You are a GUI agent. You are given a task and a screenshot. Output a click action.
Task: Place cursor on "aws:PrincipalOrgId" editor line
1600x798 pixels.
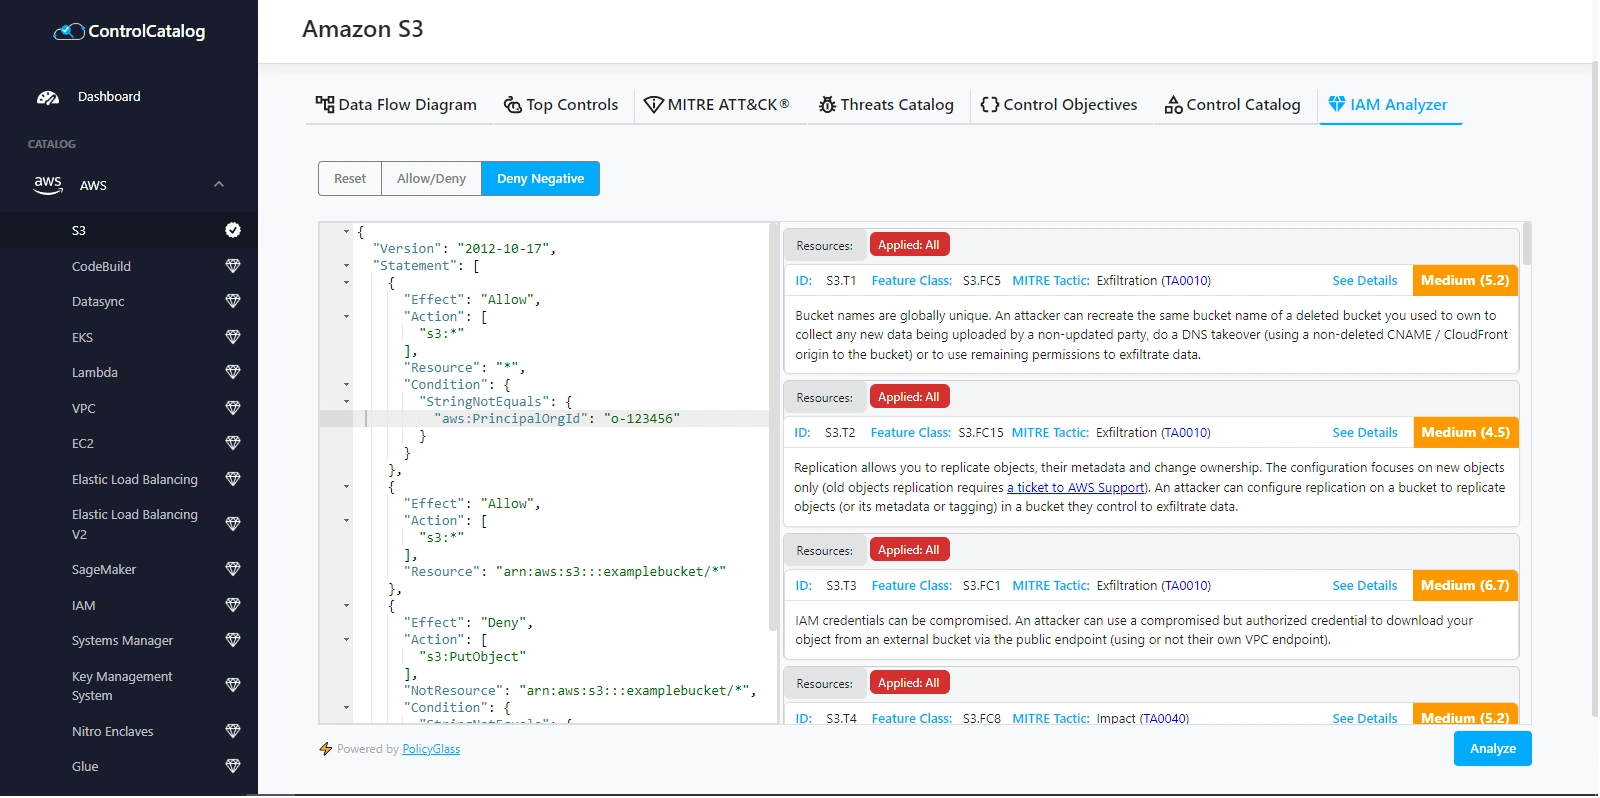(556, 419)
